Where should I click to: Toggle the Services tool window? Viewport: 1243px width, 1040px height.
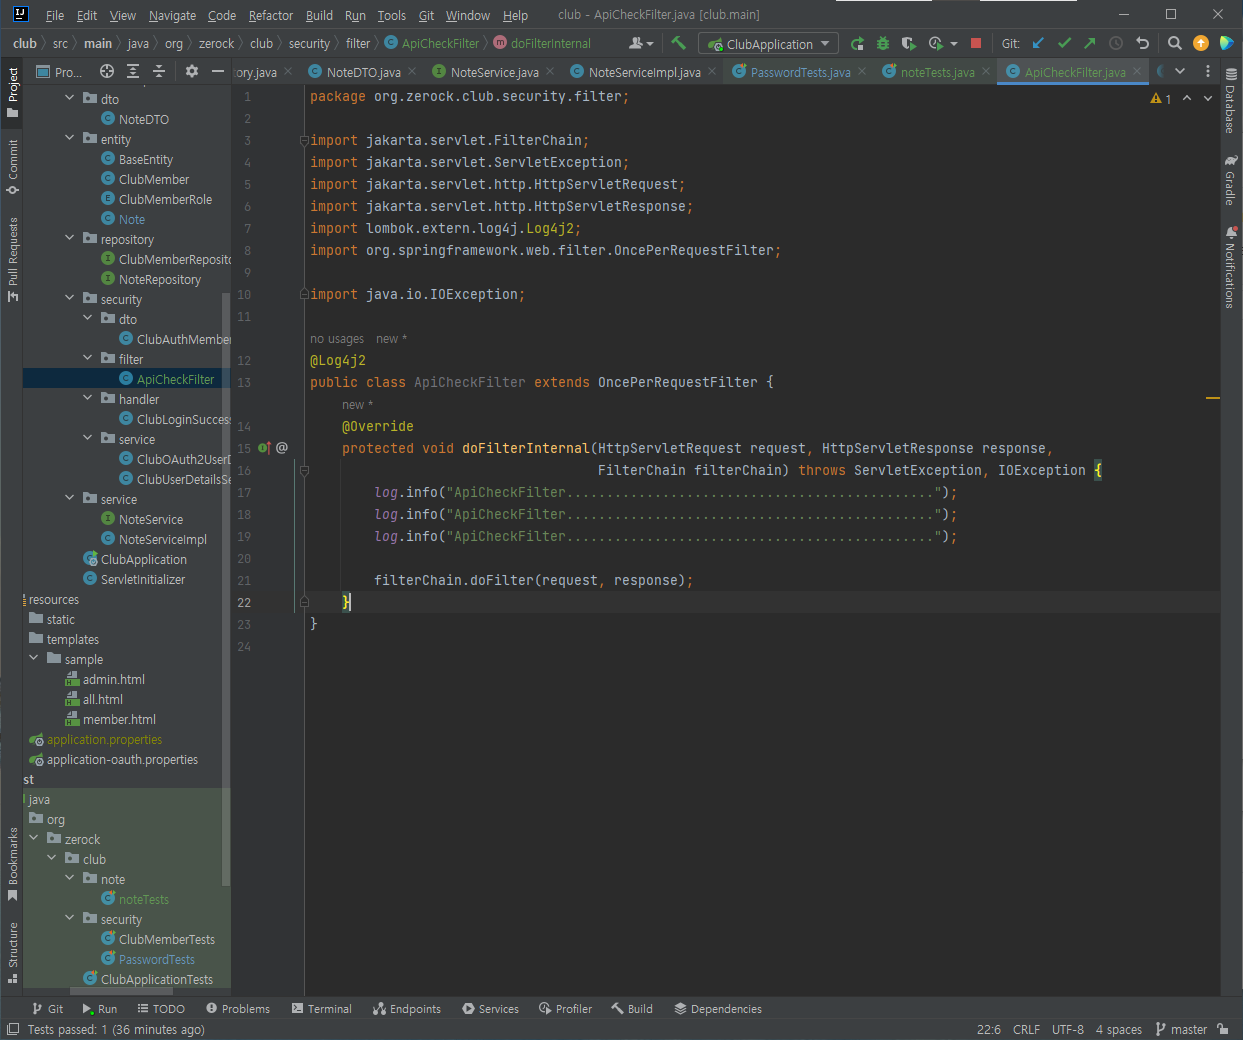pyautogui.click(x=490, y=1009)
